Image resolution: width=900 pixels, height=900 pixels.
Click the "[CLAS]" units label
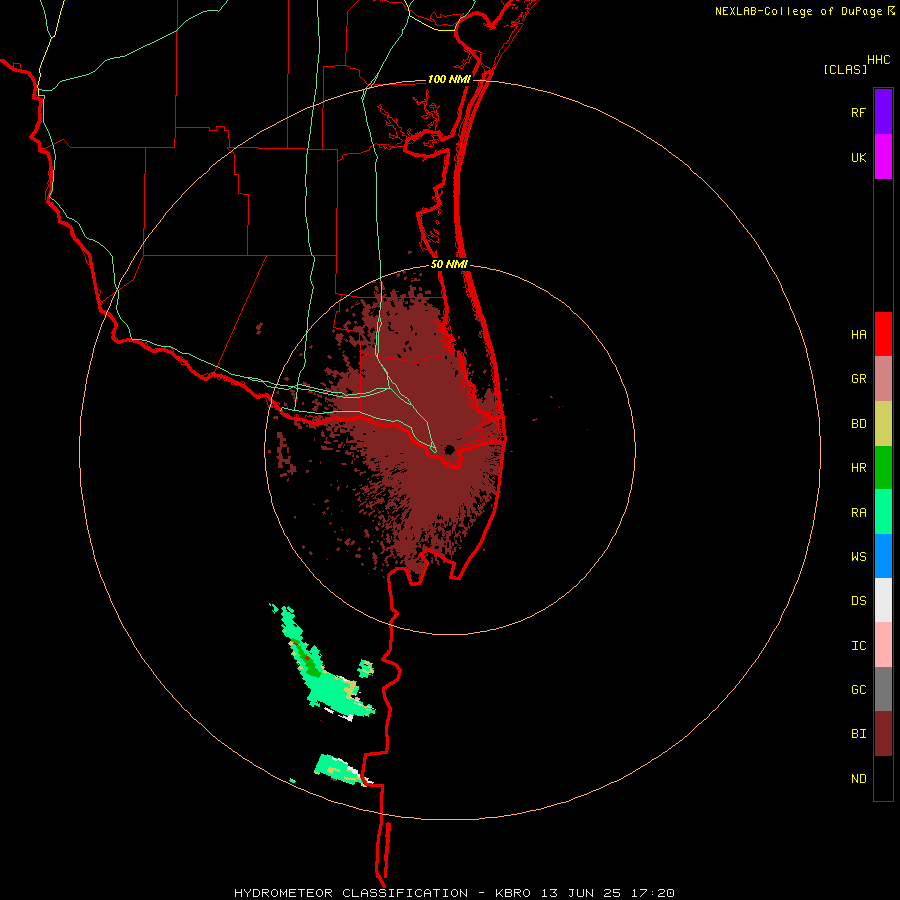click(845, 69)
